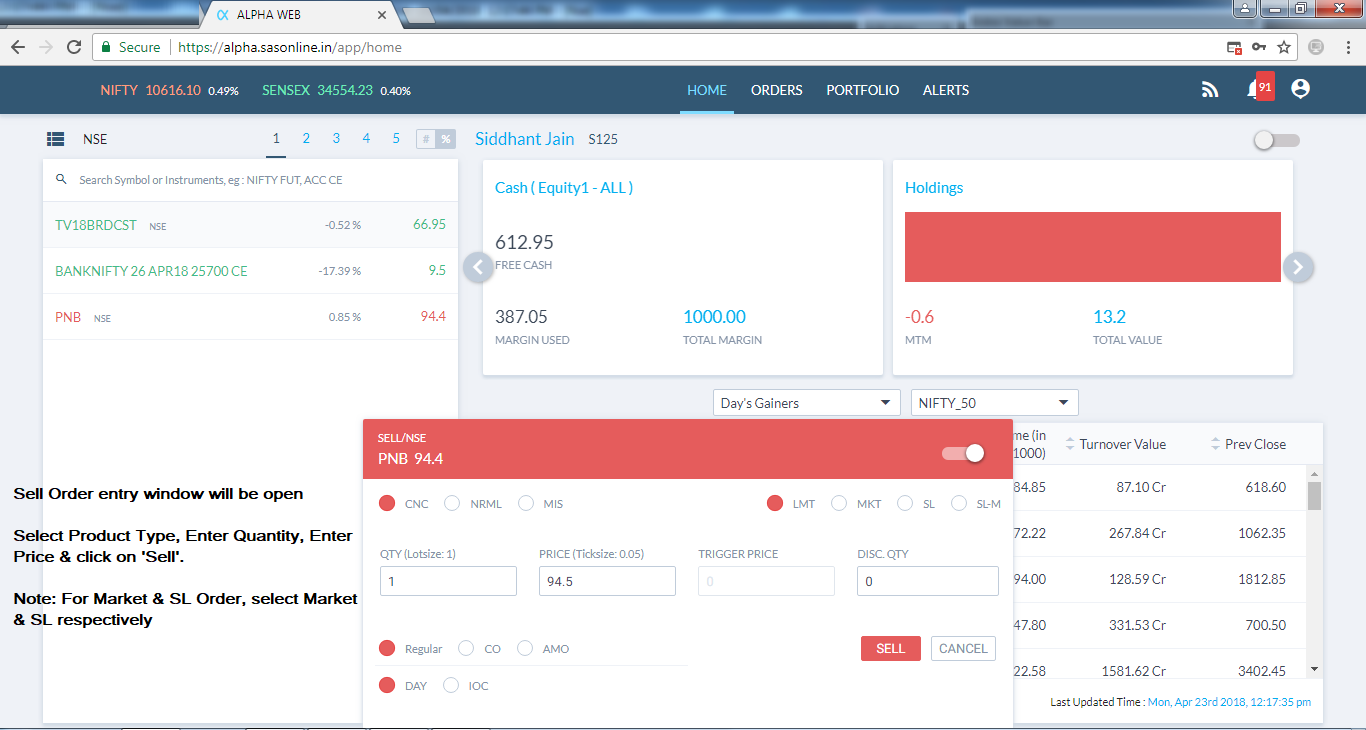Switch to watchlist 4
Screen dimensions: 1366x730
[x=366, y=139]
